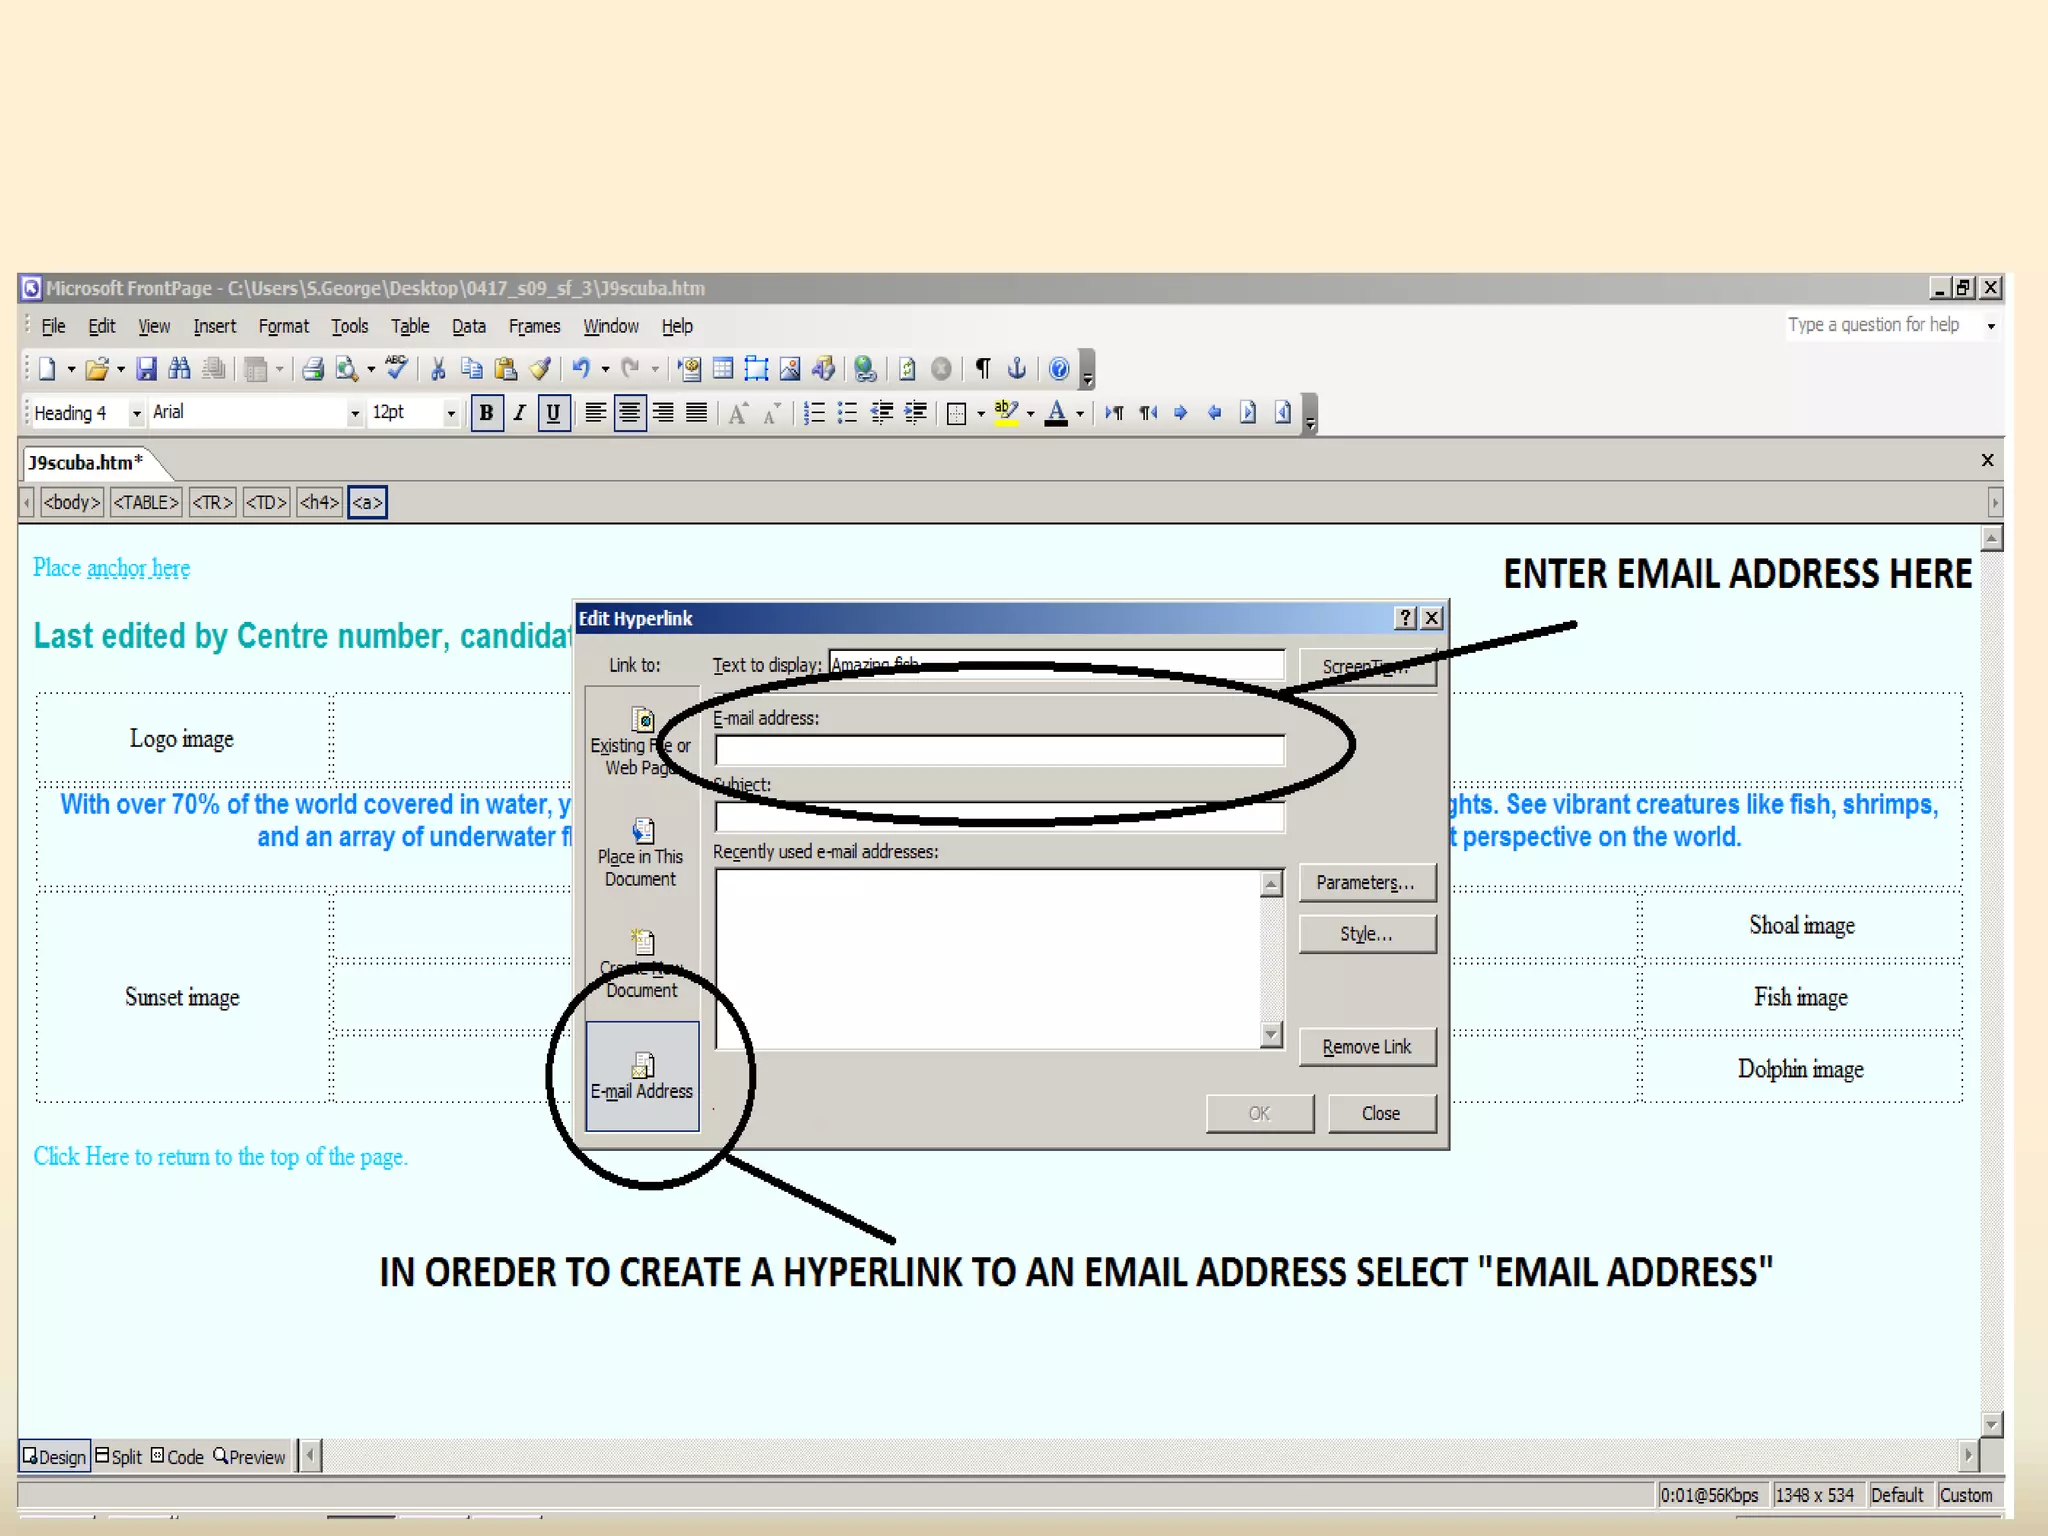Toggle Bold formatting

(486, 413)
